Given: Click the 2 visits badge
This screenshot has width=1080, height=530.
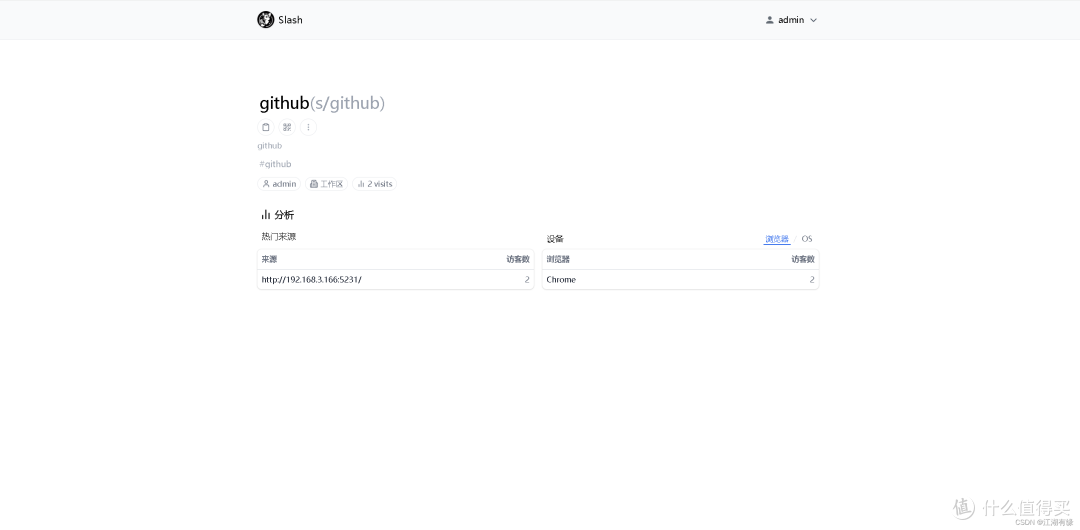Looking at the screenshot, I should tap(375, 184).
